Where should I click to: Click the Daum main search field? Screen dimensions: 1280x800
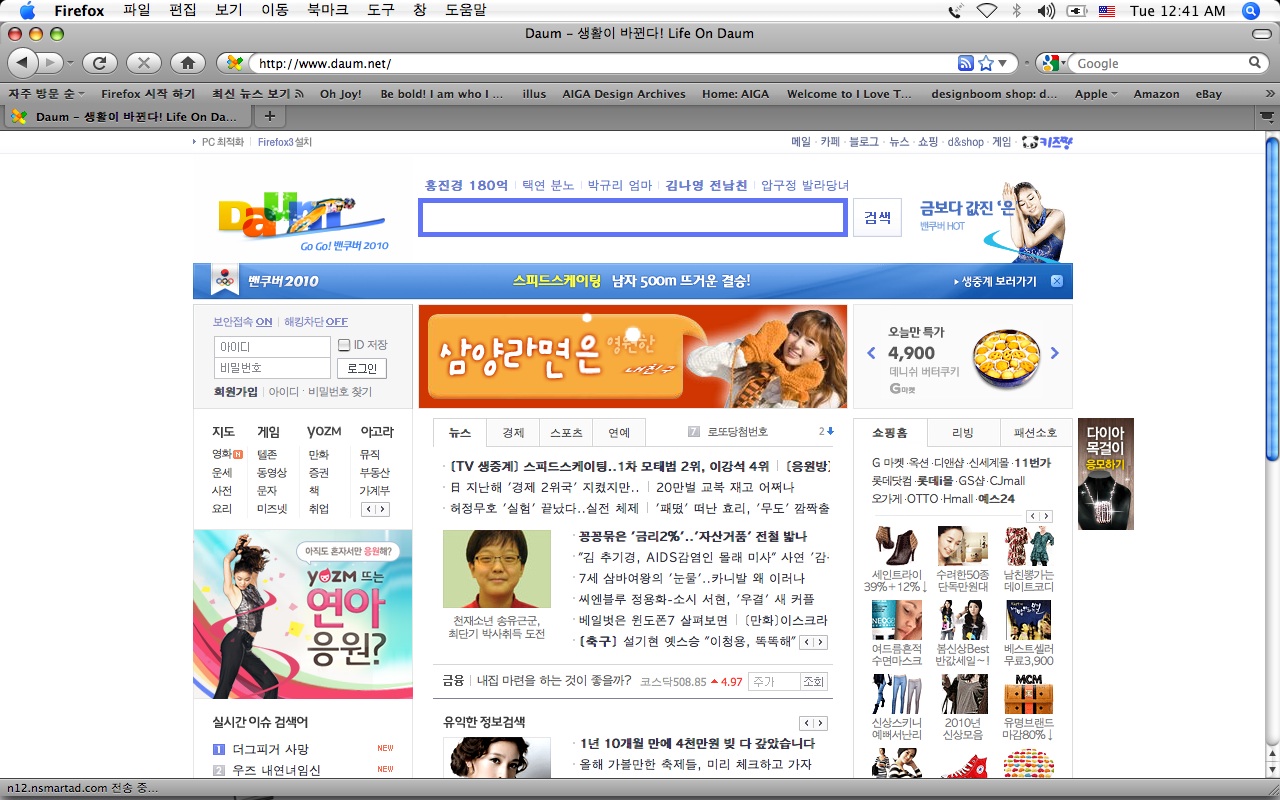point(633,218)
